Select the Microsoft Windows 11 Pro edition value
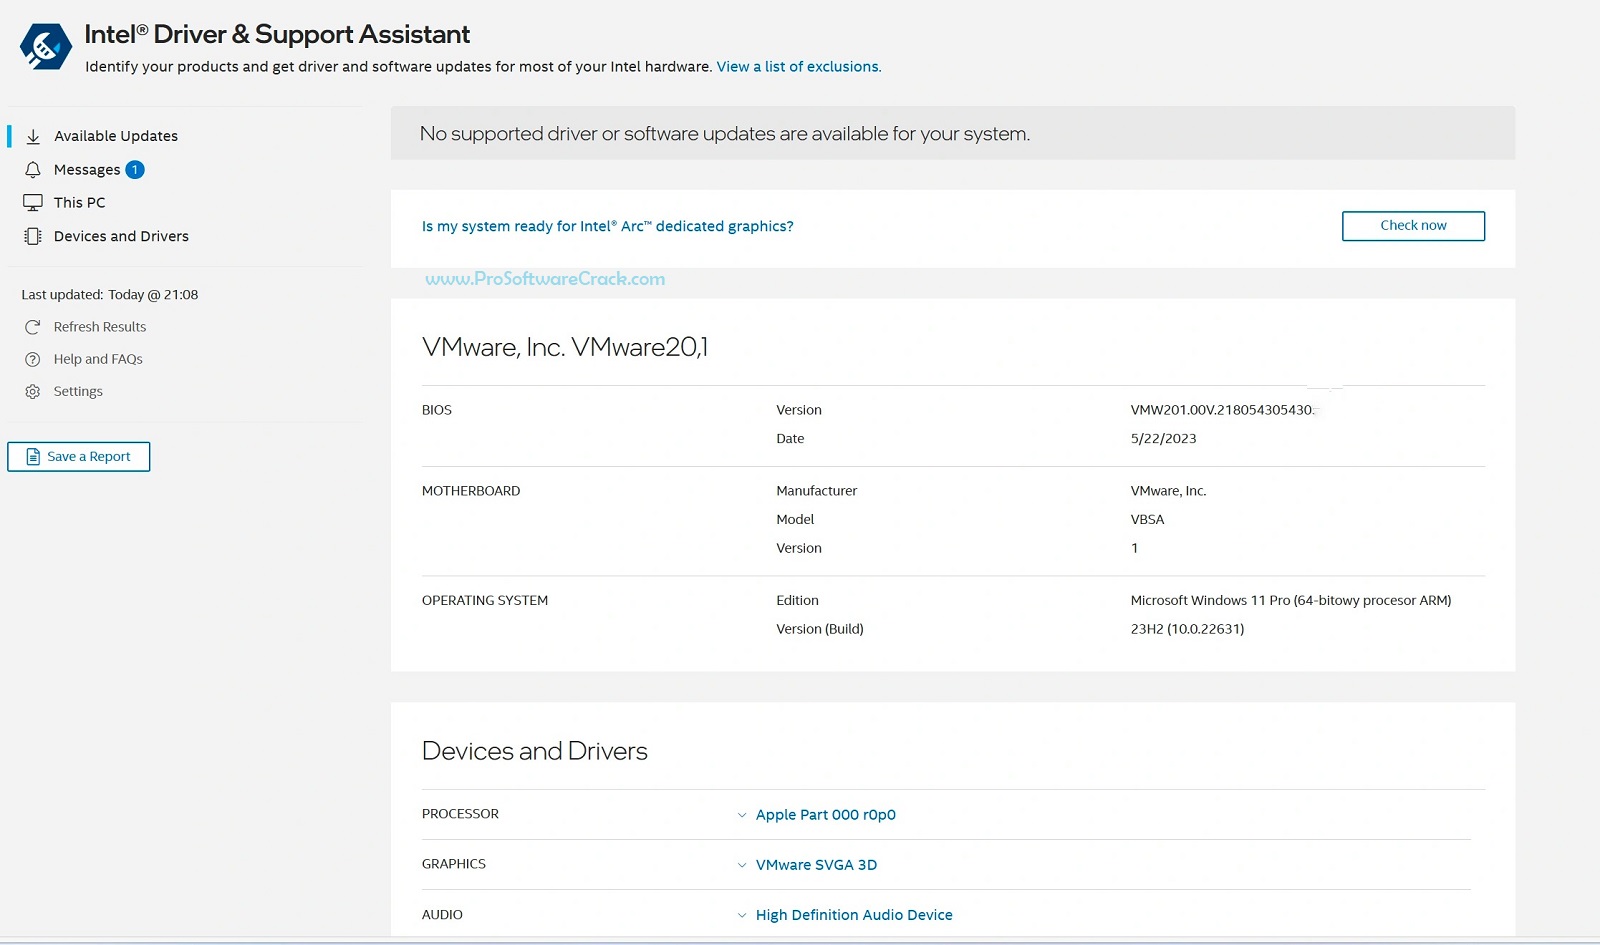 click(x=1291, y=601)
